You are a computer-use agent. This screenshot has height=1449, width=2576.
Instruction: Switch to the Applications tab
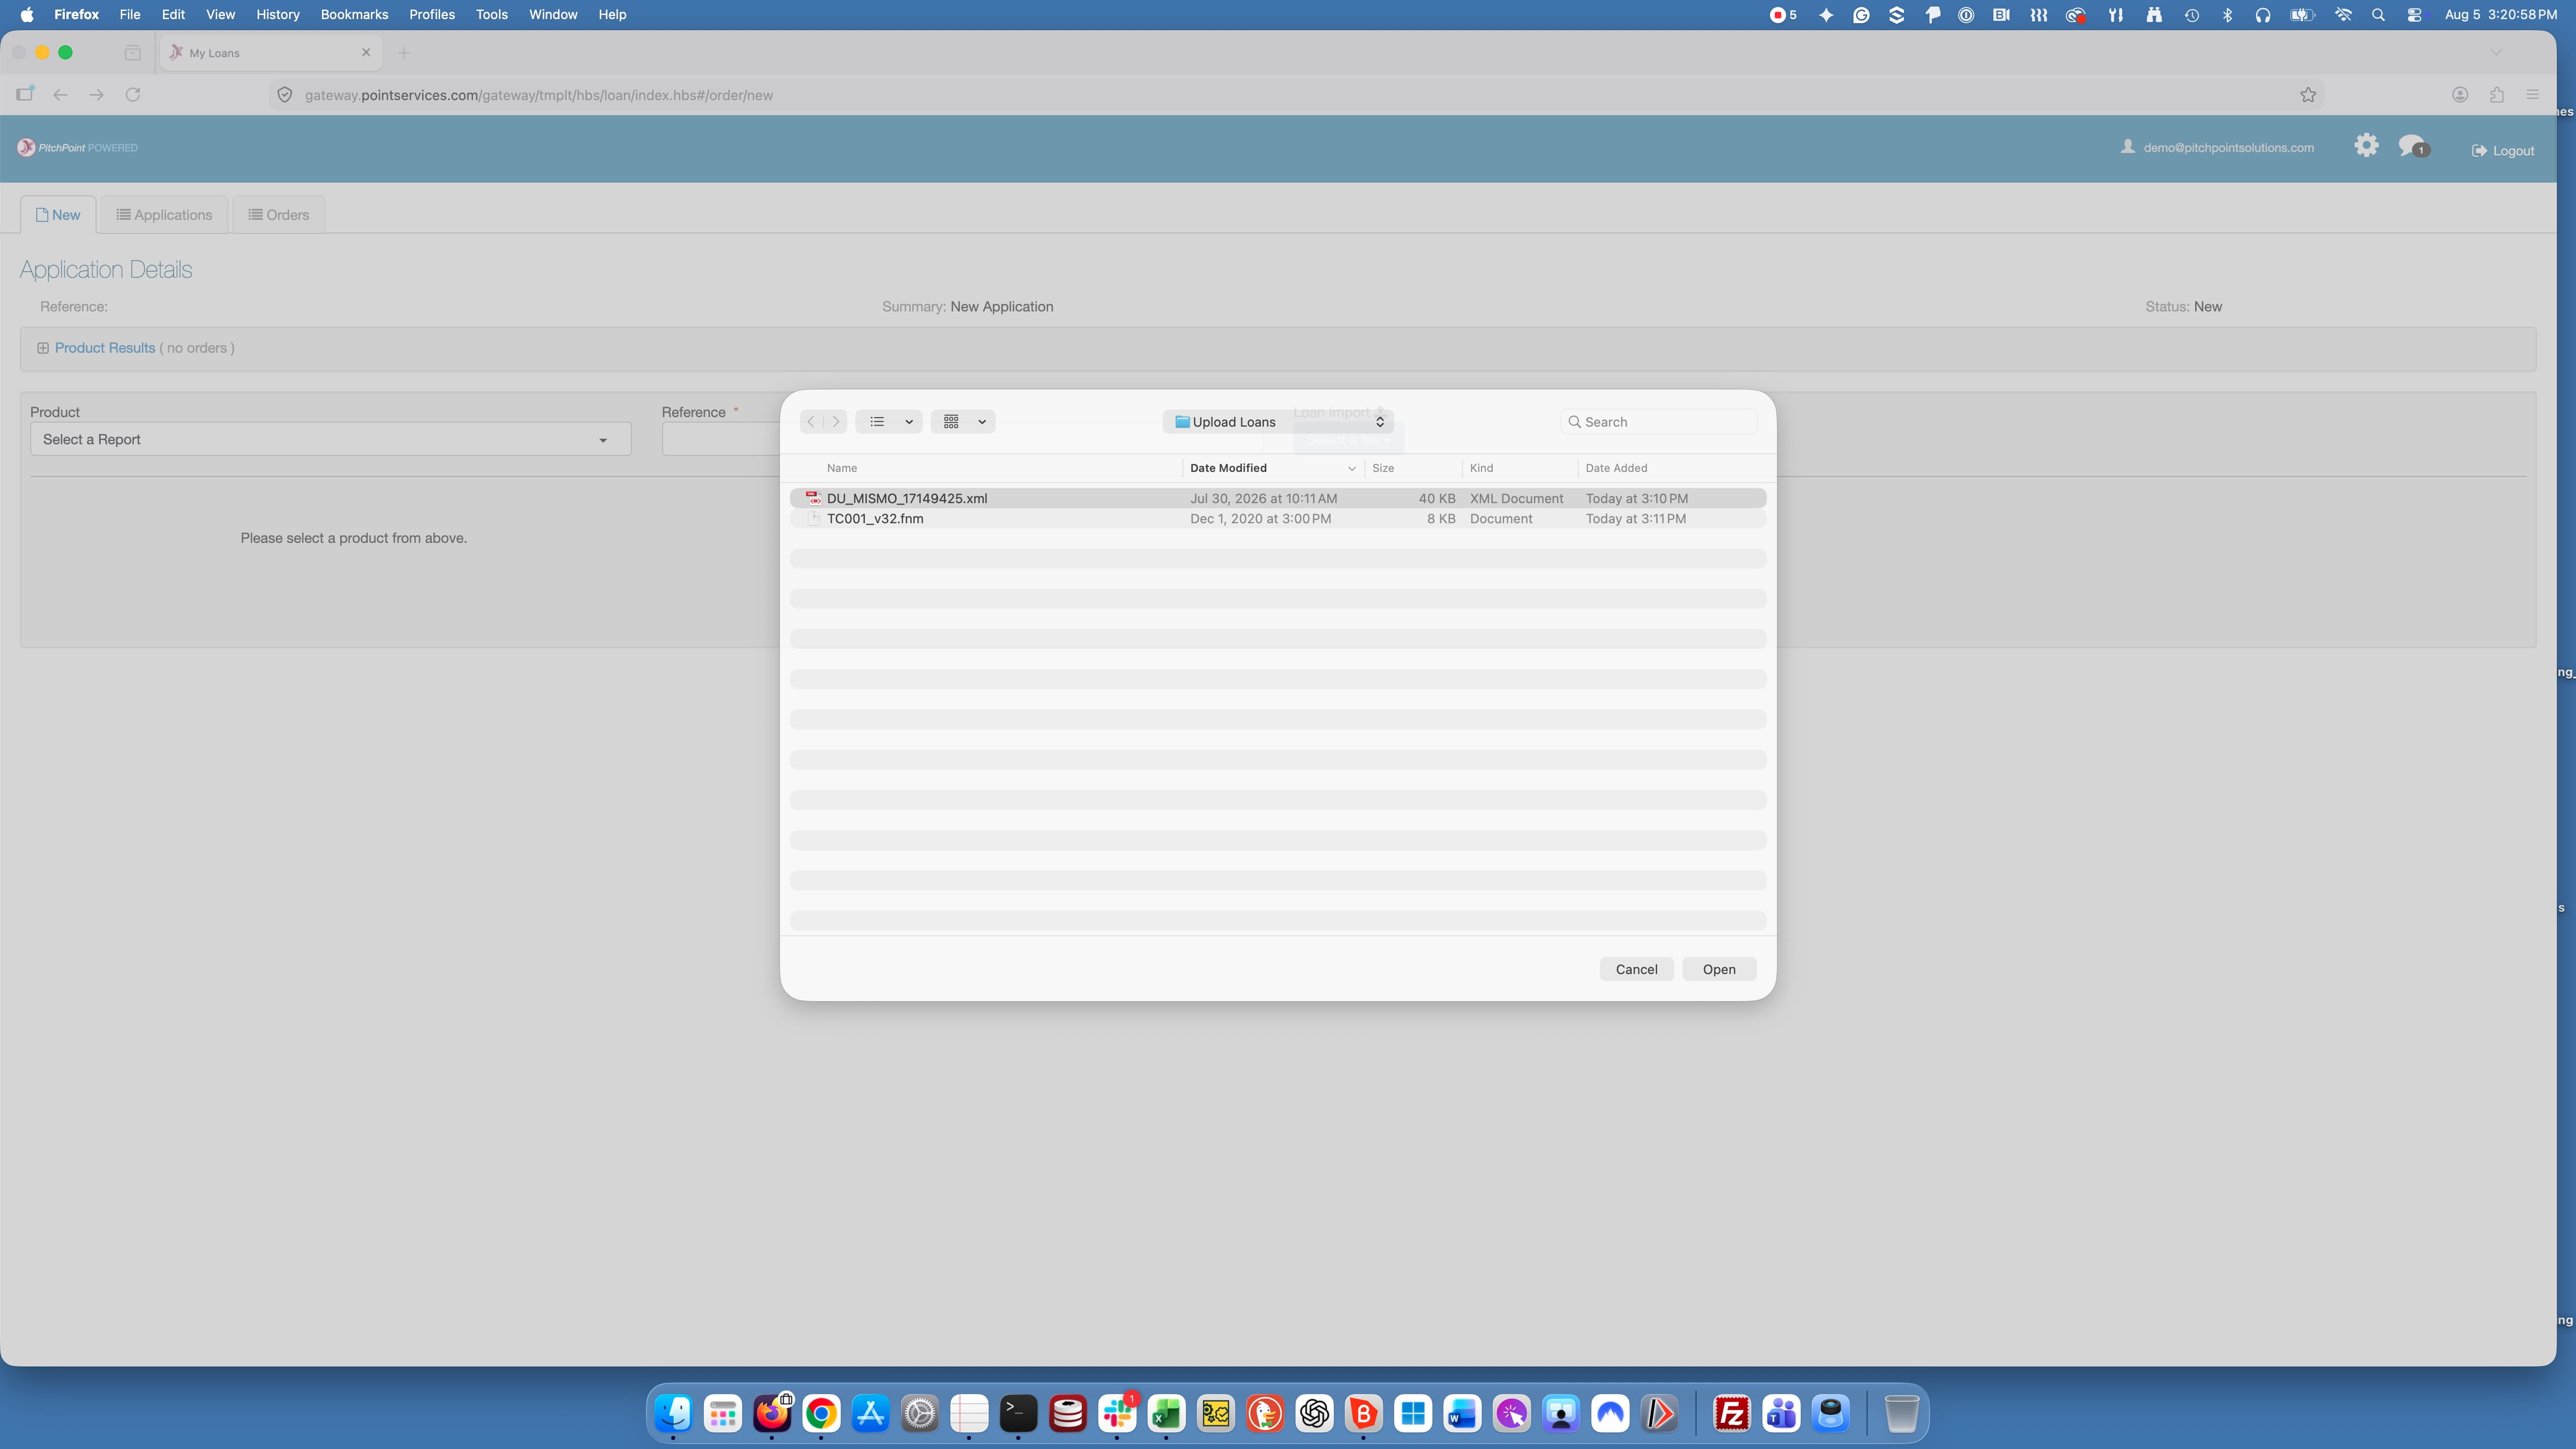coord(164,215)
